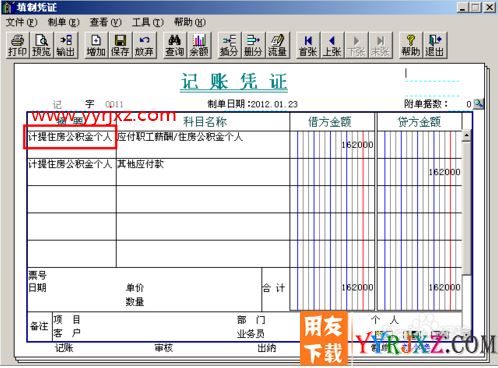
Task: Delete the entry line with 删分
Action: pos(253,45)
